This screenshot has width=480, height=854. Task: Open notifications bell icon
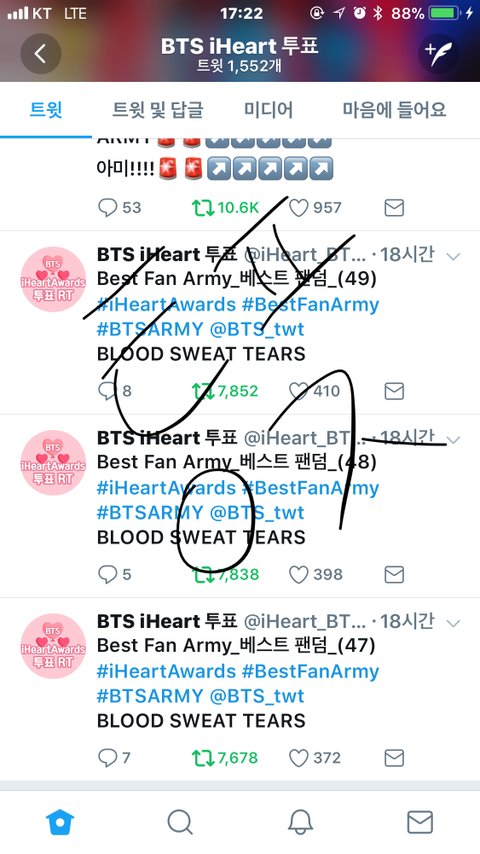tap(300, 821)
